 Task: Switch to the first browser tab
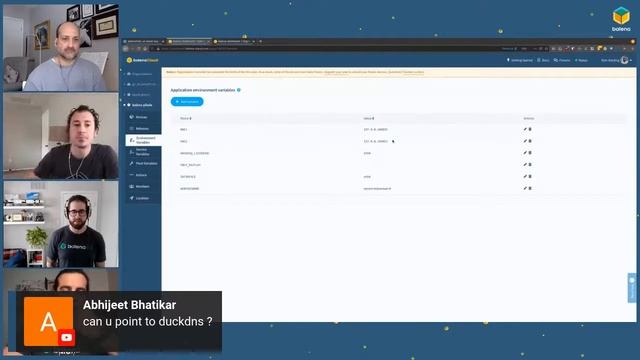143,41
